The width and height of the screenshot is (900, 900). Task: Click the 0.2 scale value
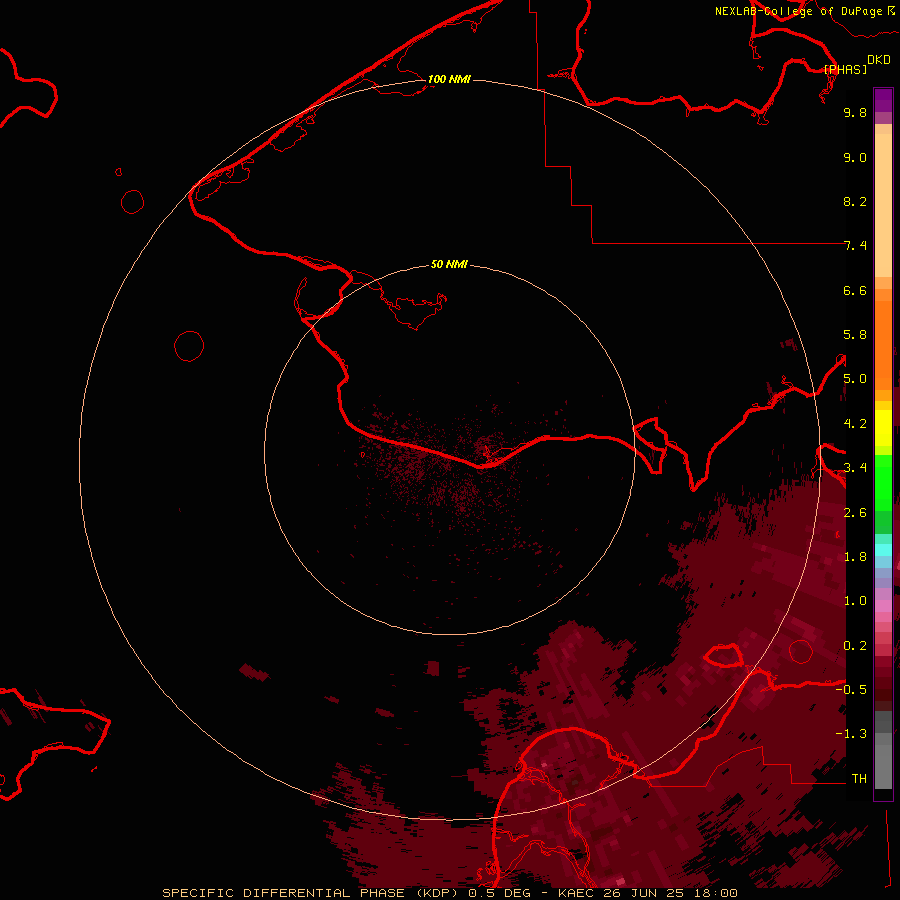click(855, 646)
